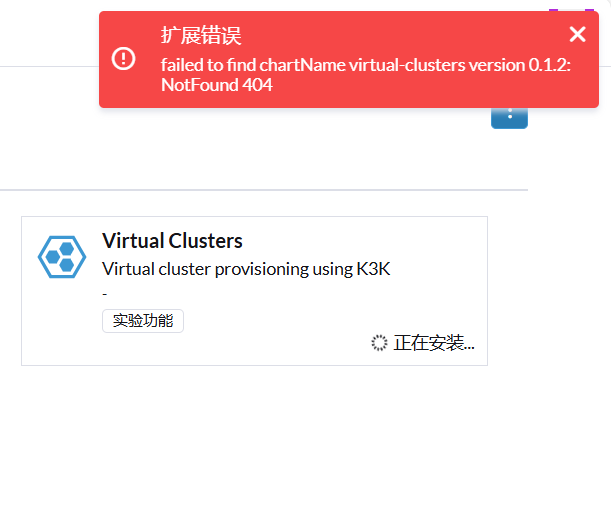Click the exclamation warning icon in error toast

(124, 59)
